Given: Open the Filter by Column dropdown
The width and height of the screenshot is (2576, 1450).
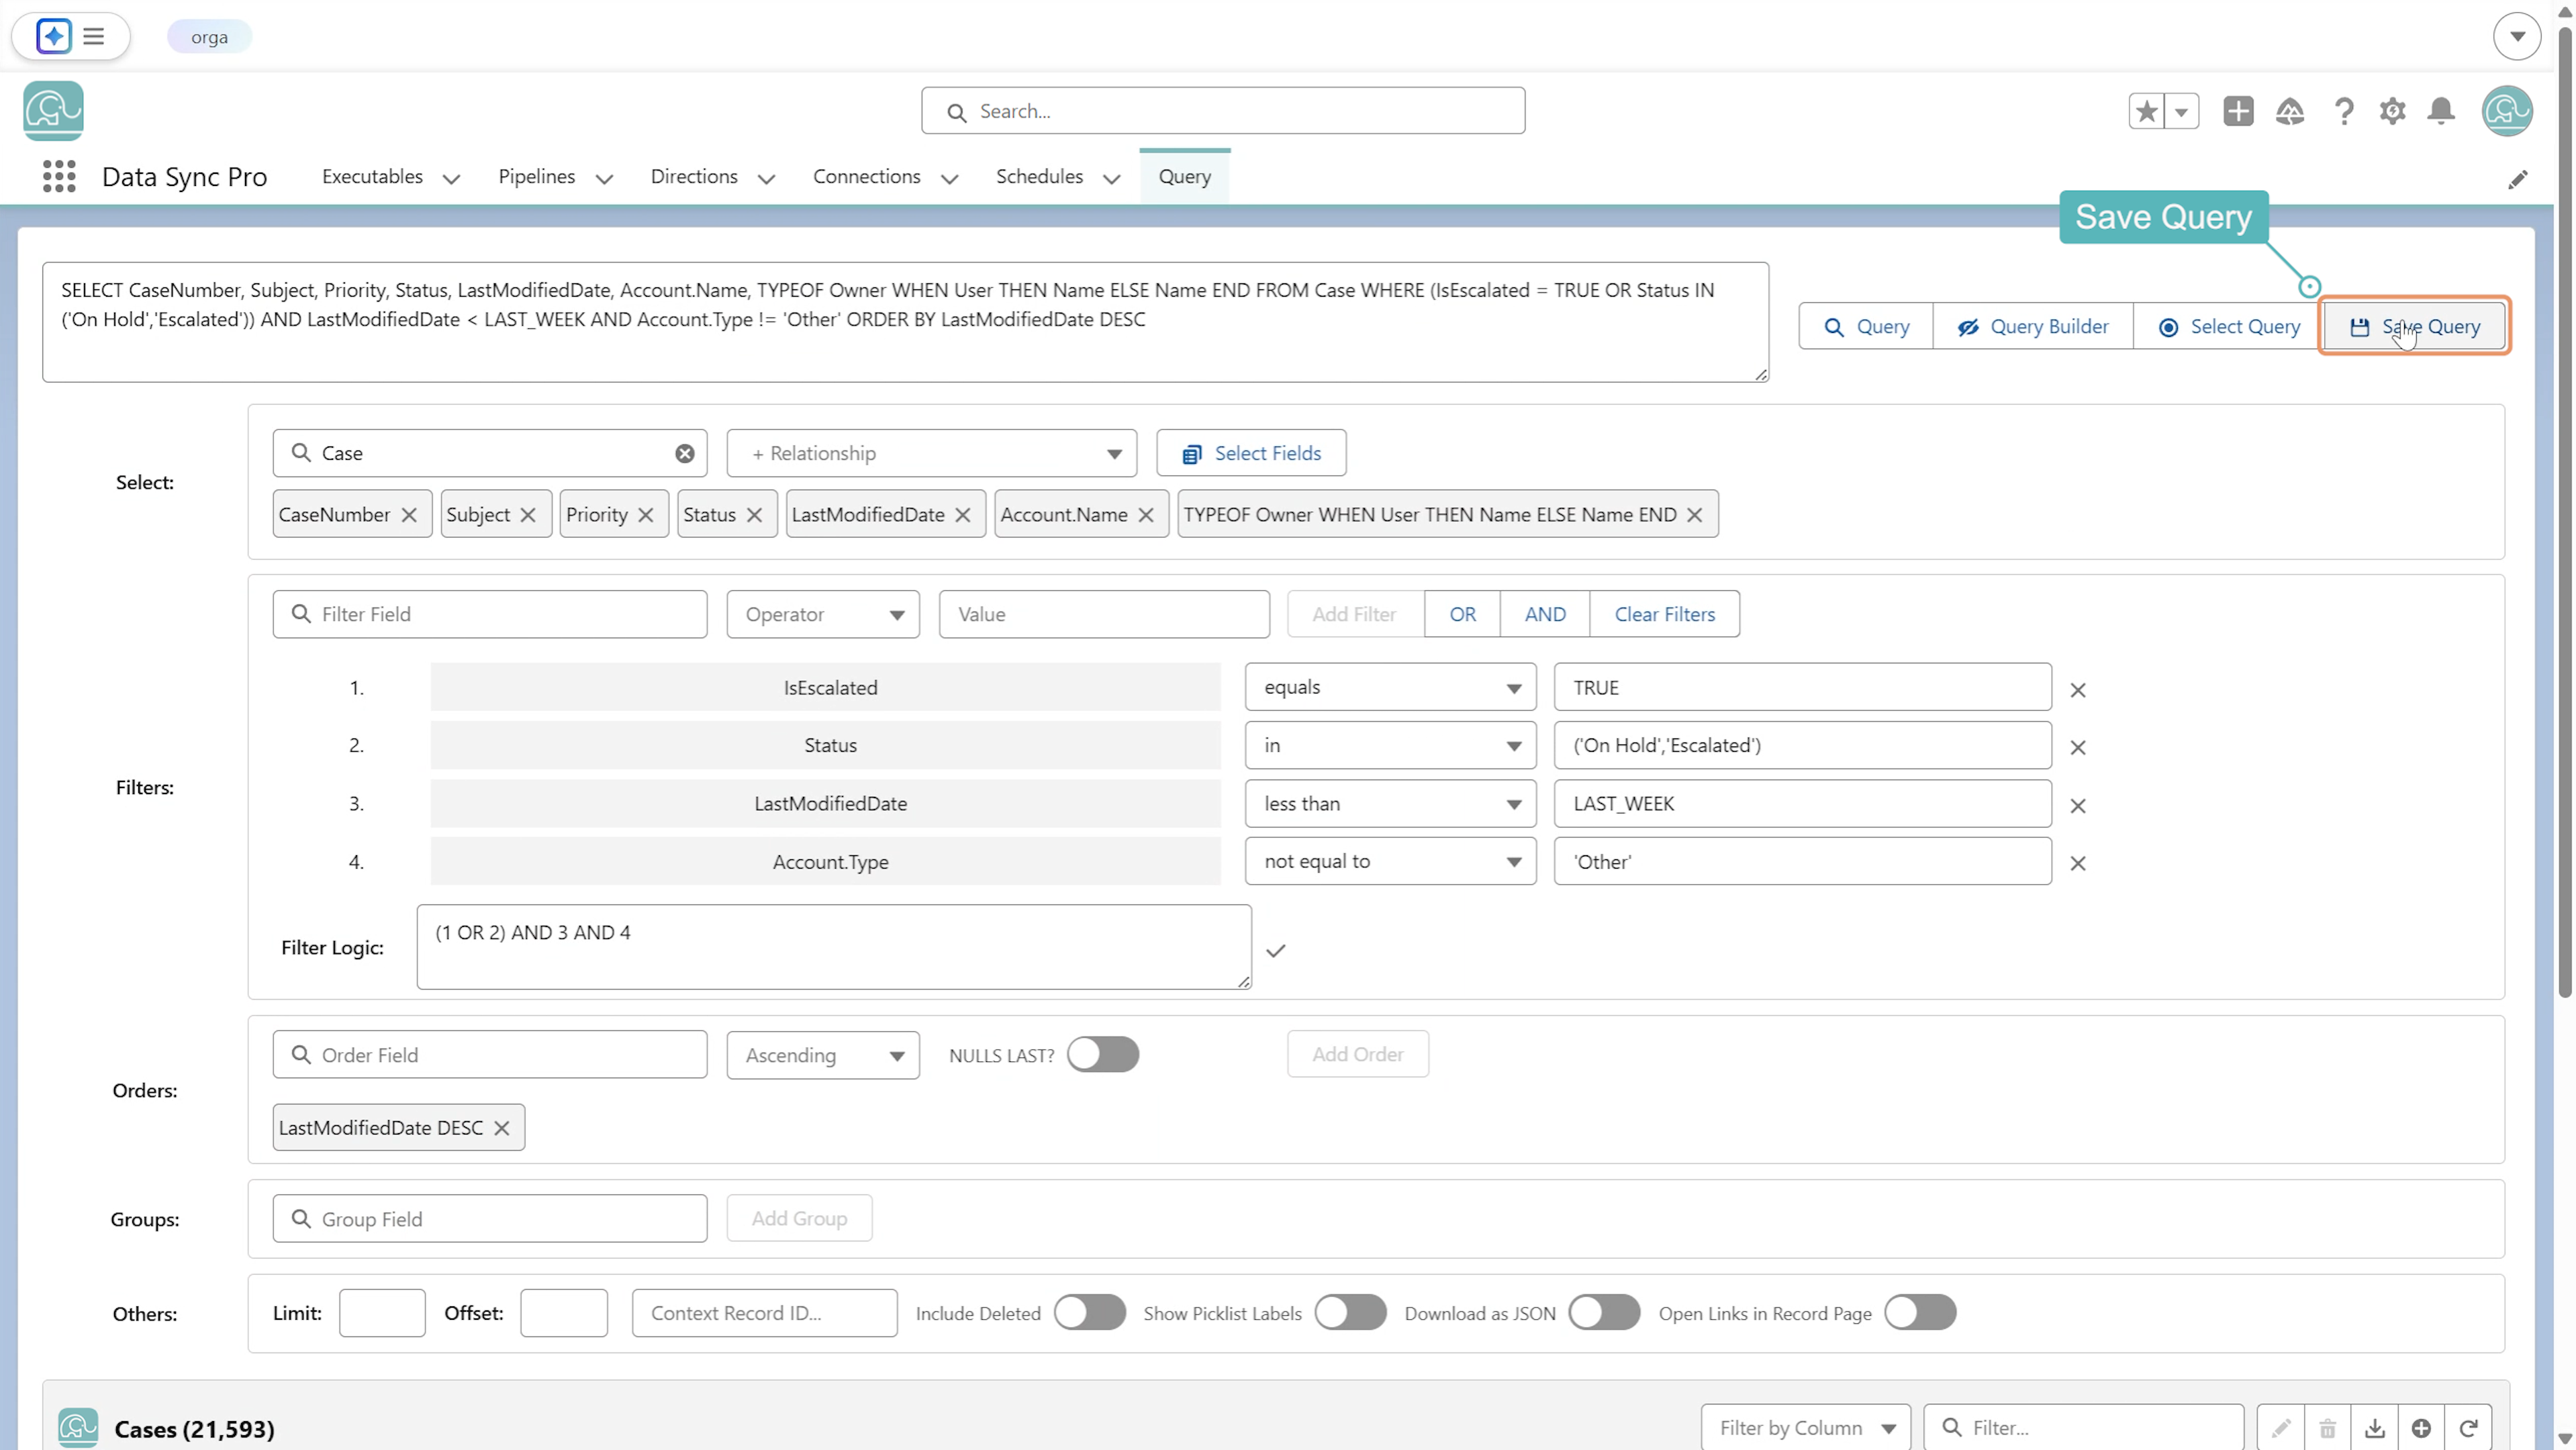Looking at the screenshot, I should (x=1805, y=1428).
